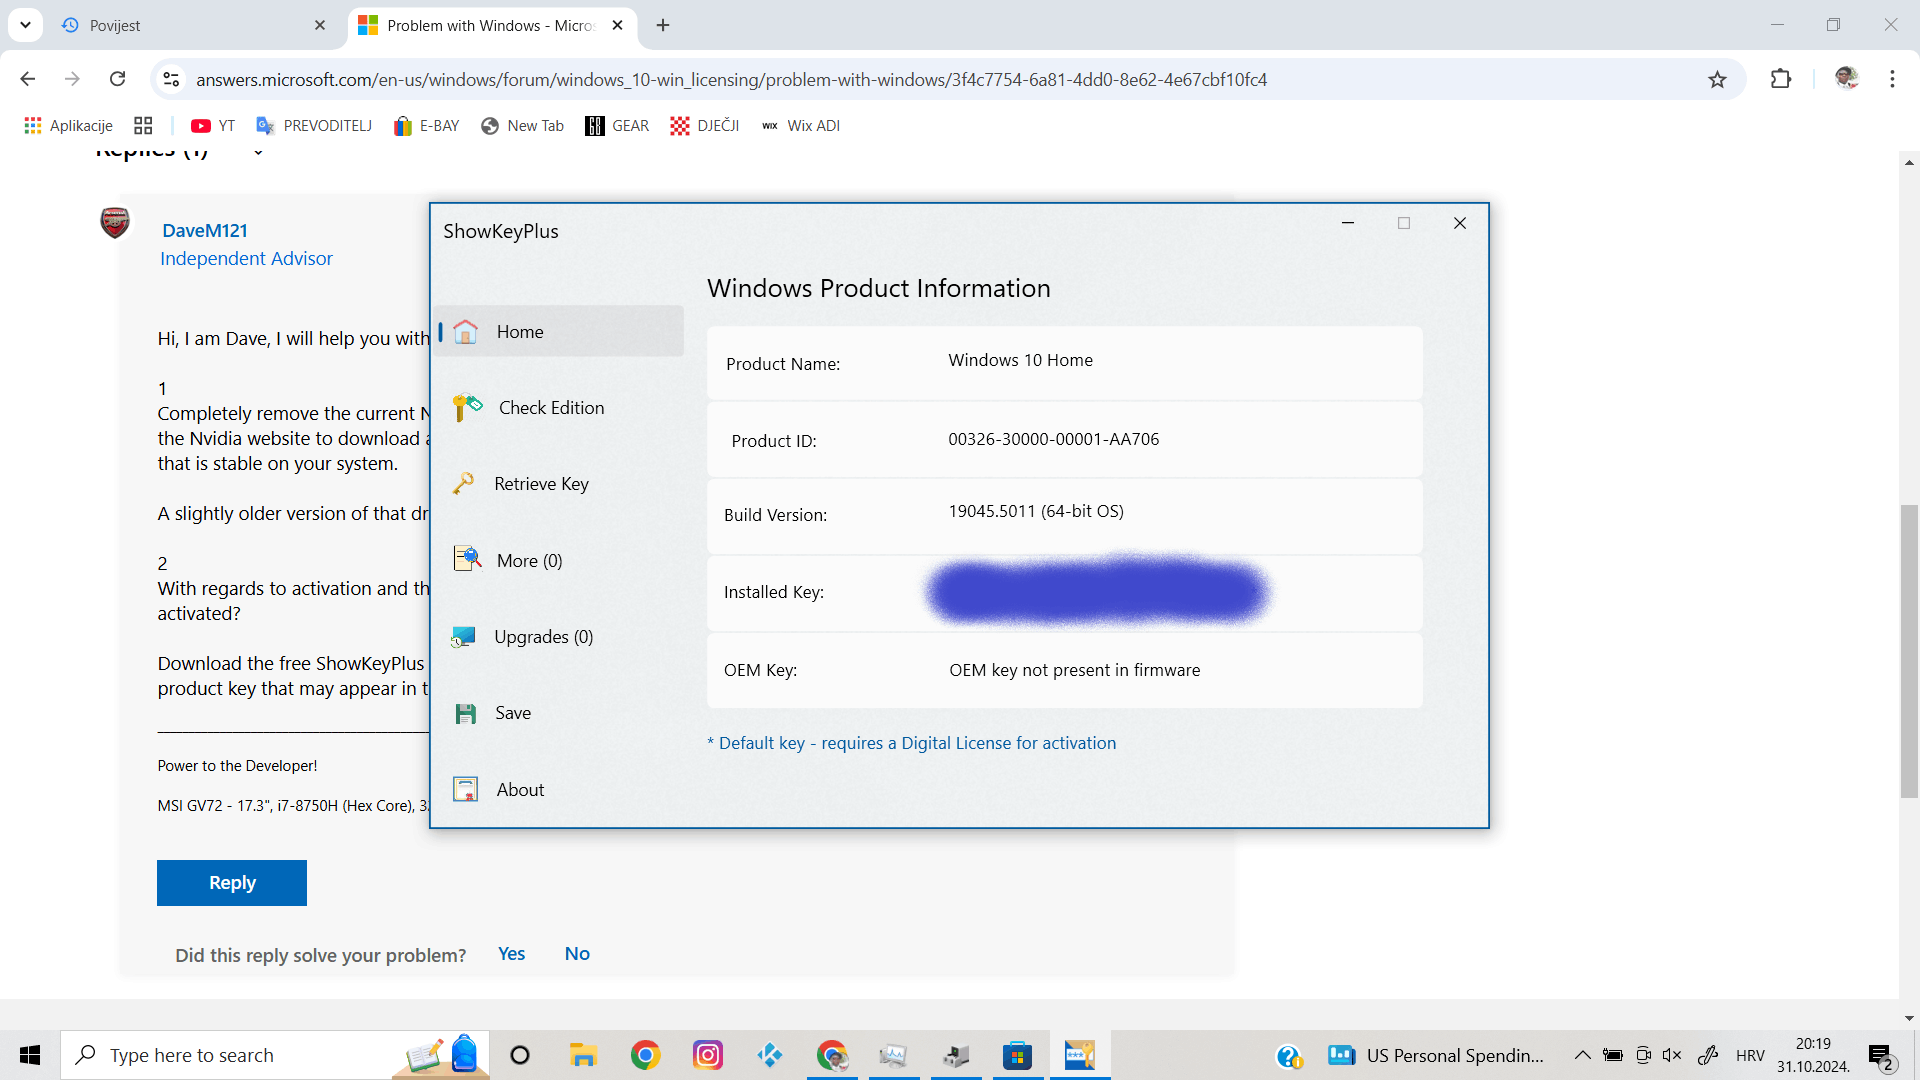This screenshot has height=1080, width=1920.
Task: Open Google Chrome taskbar icon next to File Explorer
Action: click(645, 1055)
